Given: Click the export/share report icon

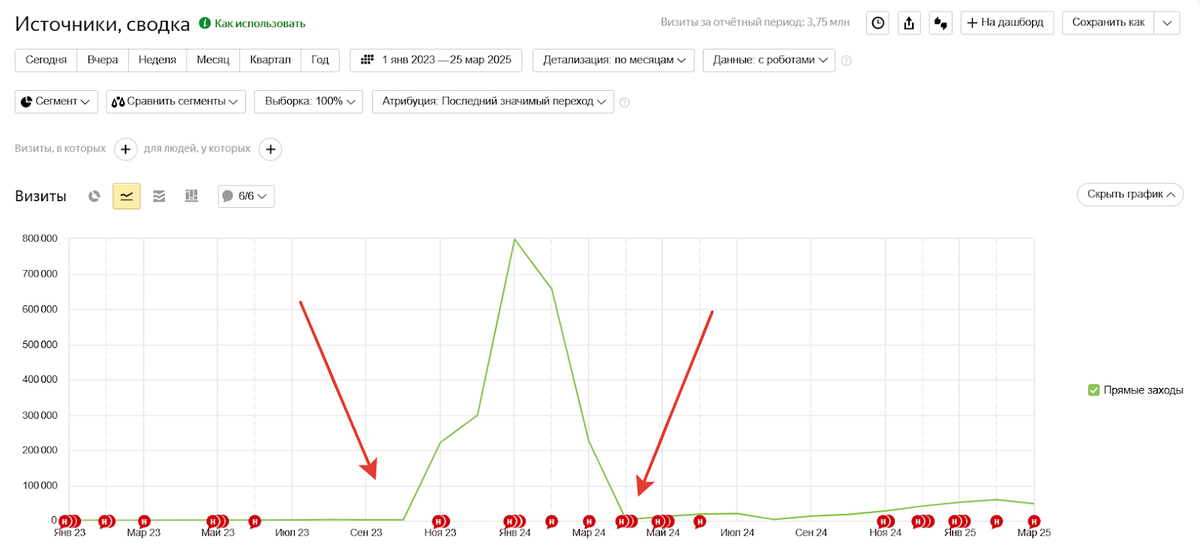Looking at the screenshot, I should click(909, 23).
